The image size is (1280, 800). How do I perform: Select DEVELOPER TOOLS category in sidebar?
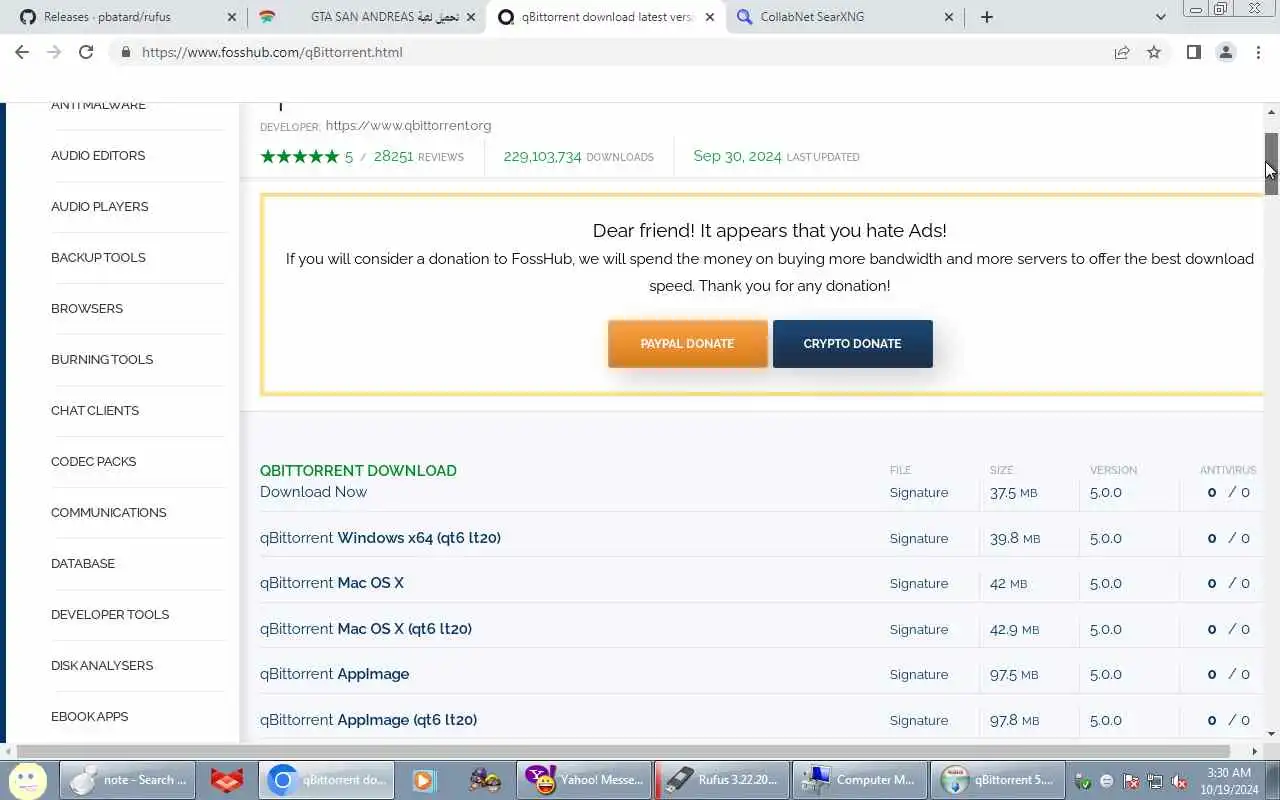(x=110, y=615)
